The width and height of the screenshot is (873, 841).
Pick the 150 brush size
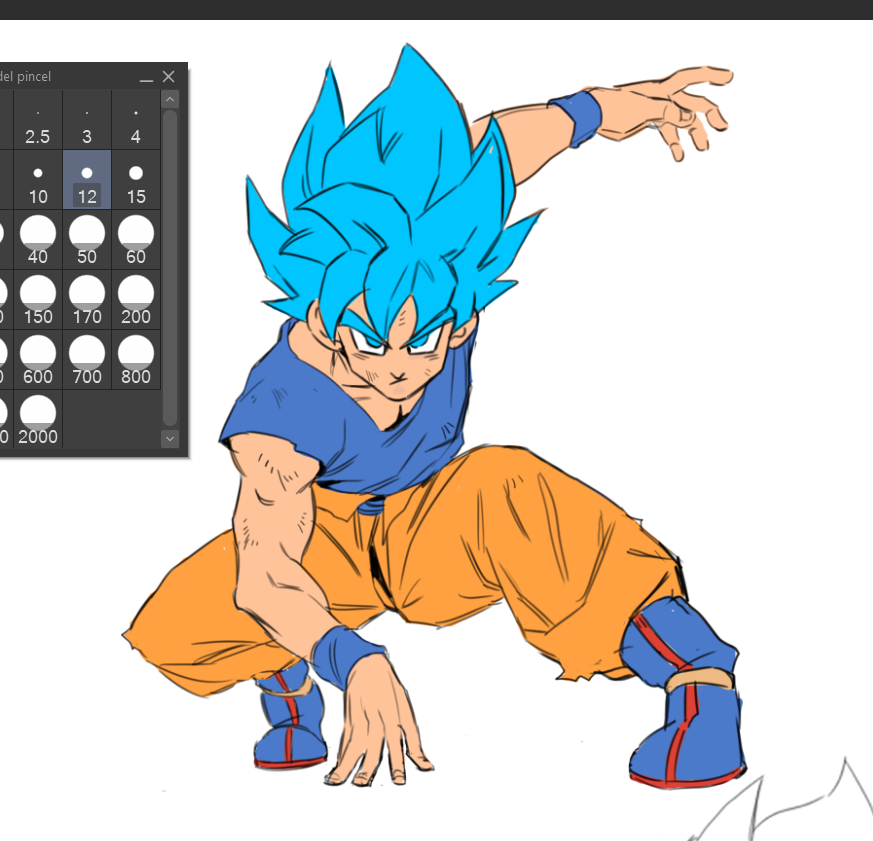click(38, 300)
